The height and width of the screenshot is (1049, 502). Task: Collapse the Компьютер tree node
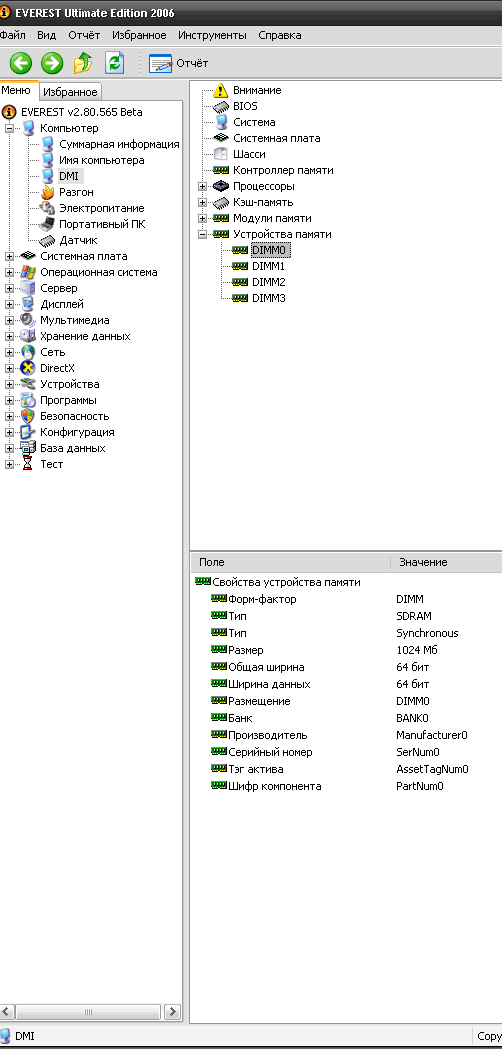[x=9, y=128]
